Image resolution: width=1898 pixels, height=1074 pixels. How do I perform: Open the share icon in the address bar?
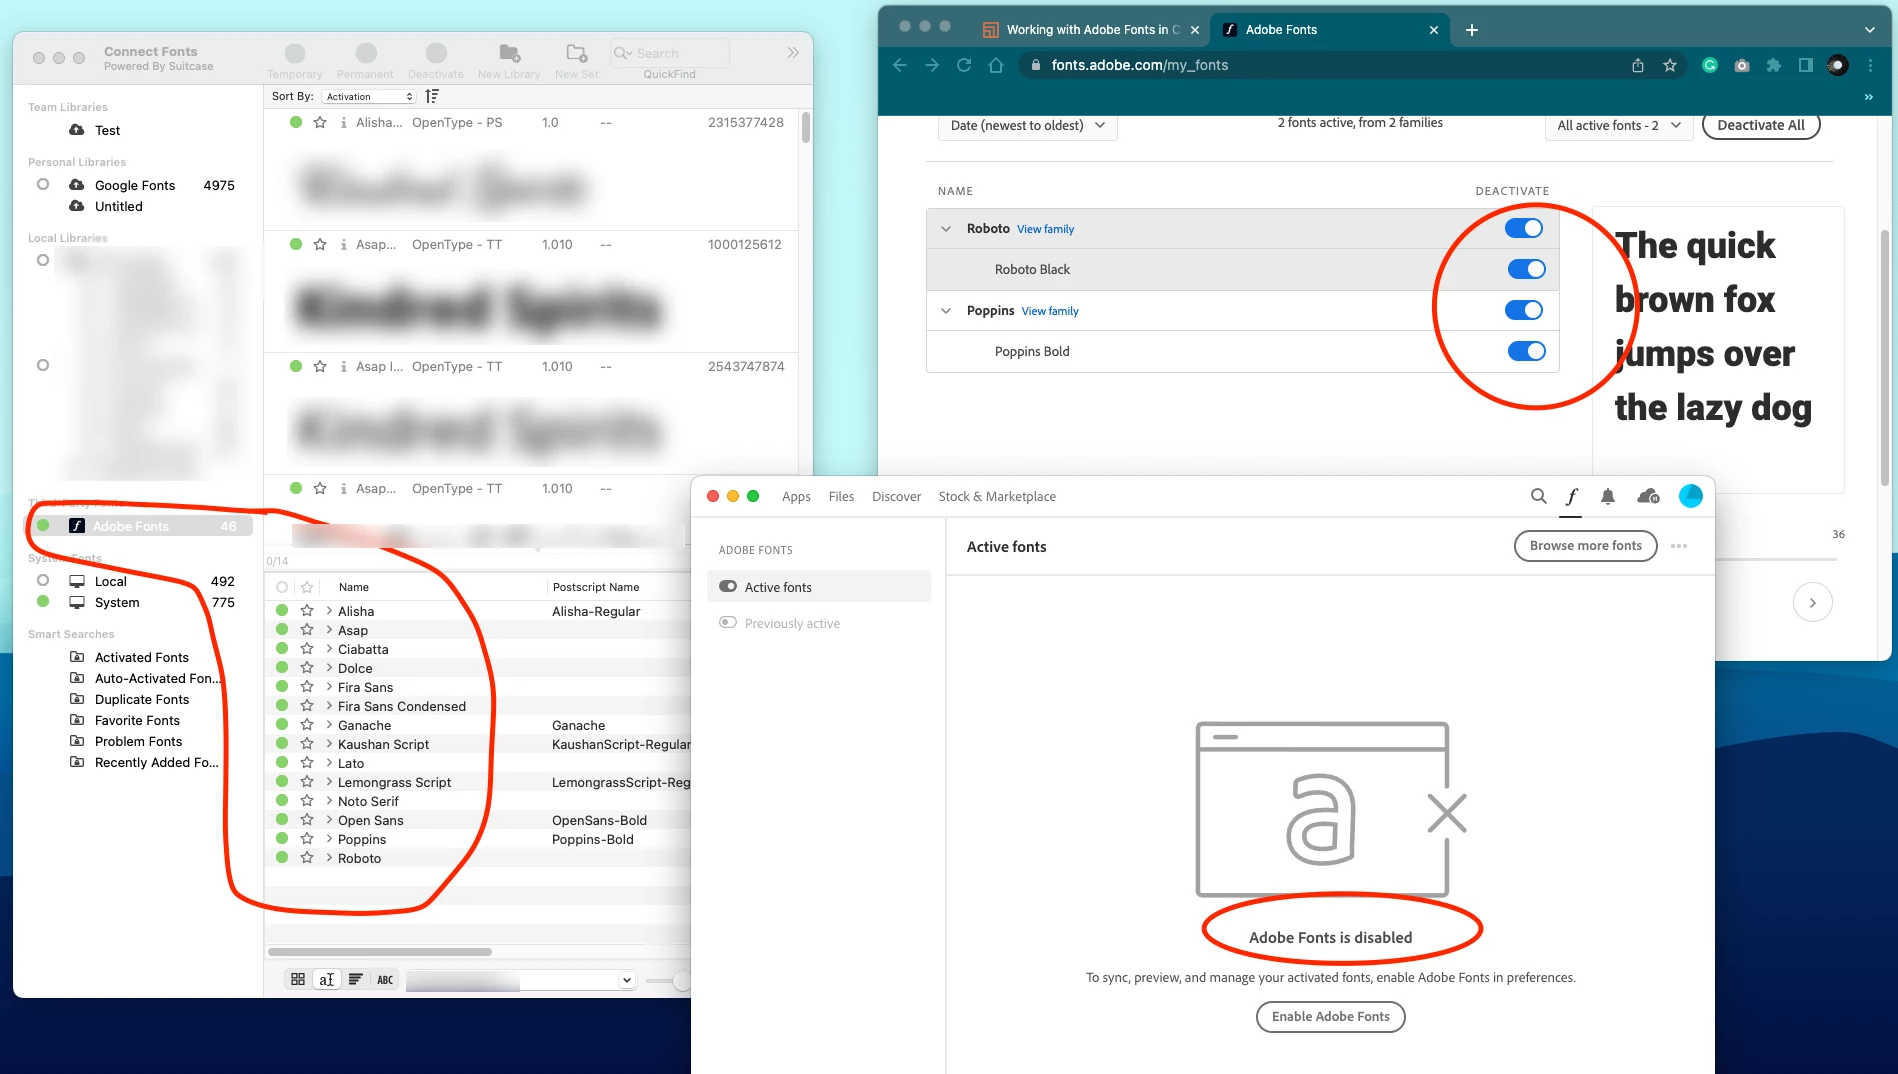[1638, 65]
